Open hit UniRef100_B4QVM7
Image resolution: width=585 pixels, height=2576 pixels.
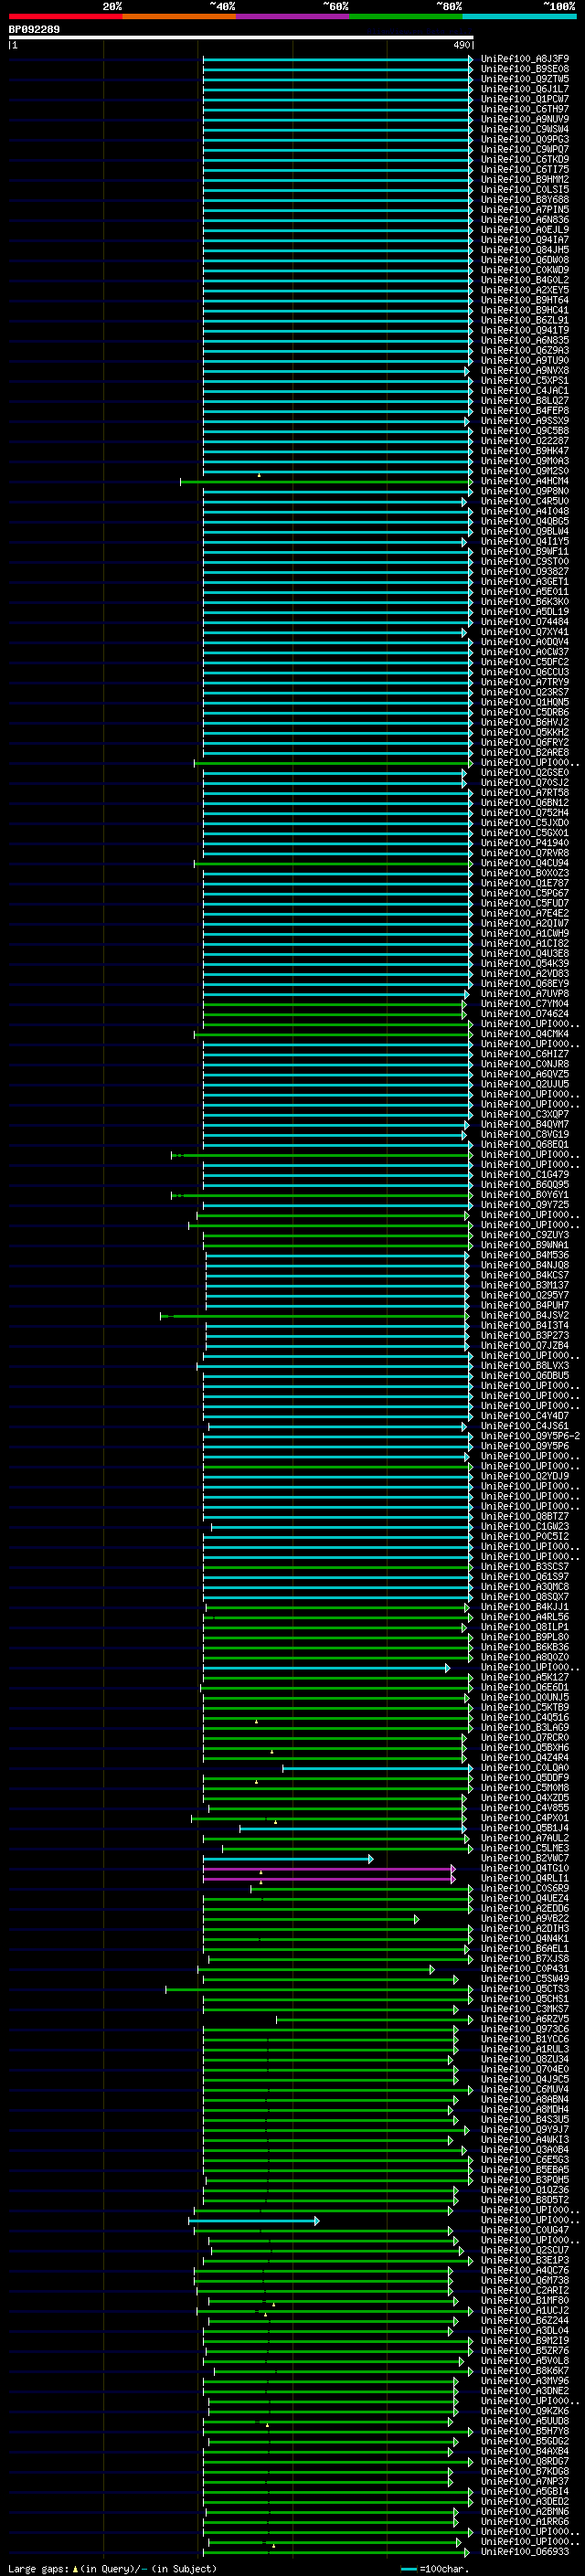point(524,1125)
